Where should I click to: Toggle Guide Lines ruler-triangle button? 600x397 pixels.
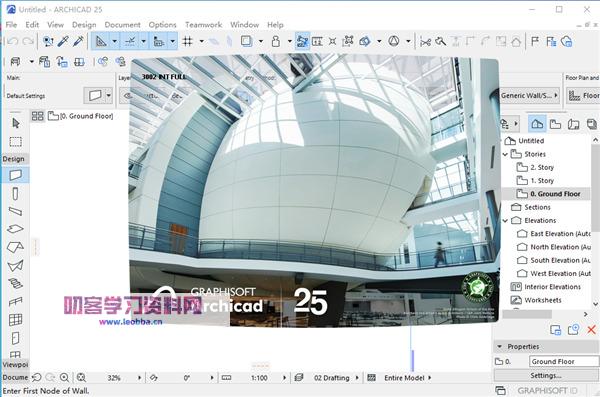click(101, 41)
